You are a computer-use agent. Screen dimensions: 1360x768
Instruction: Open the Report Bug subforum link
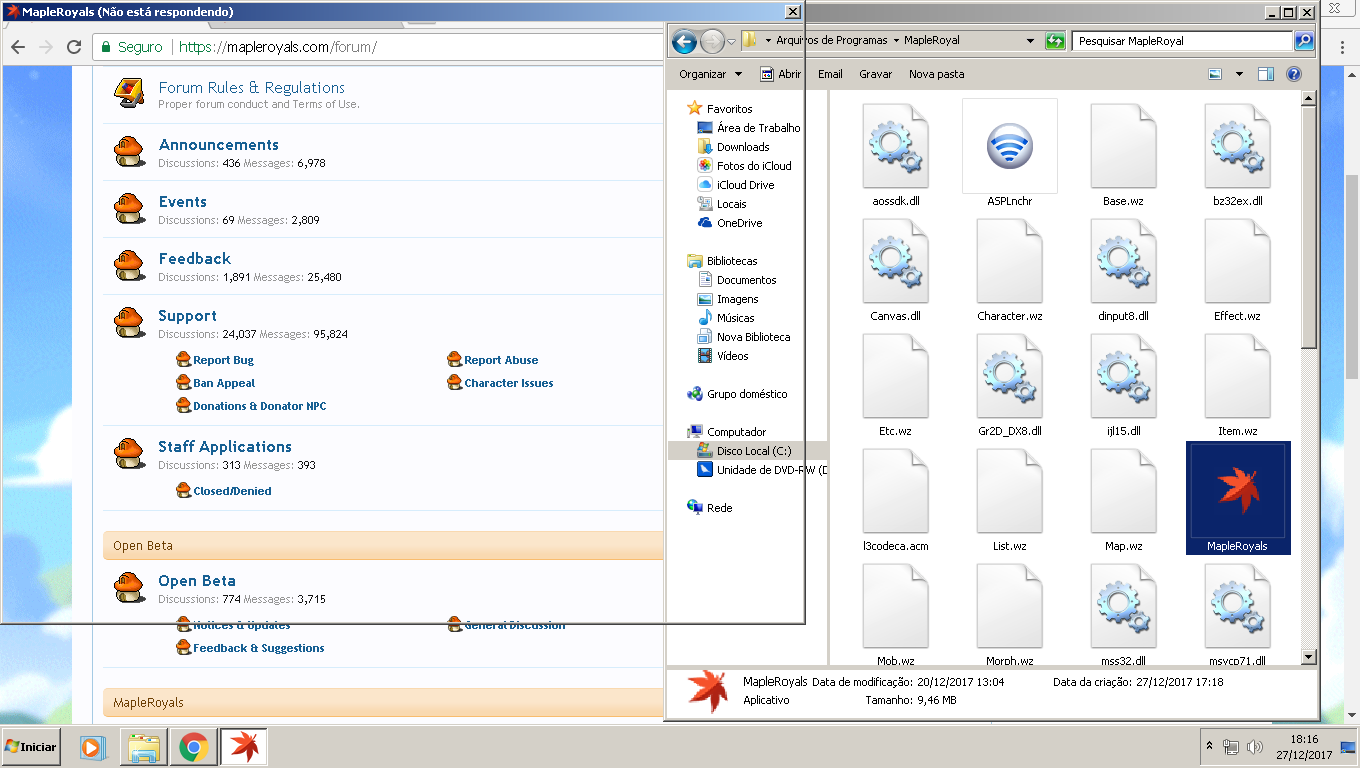[x=223, y=360]
